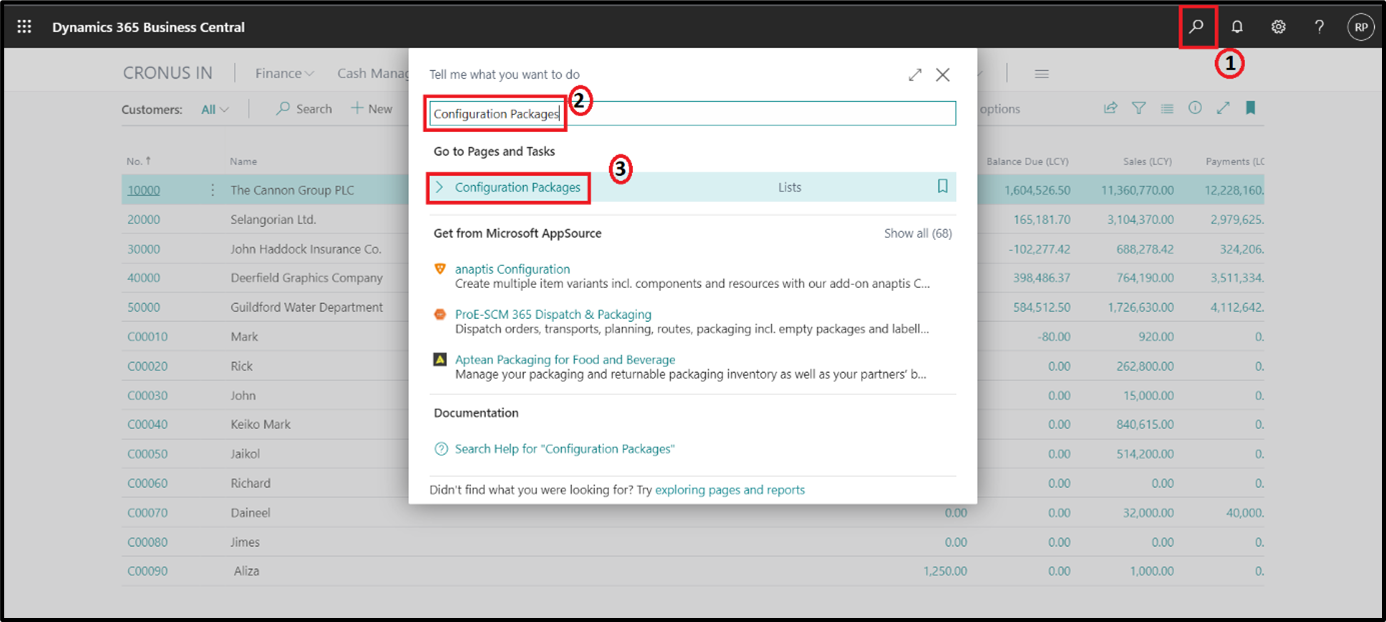Screen dimensions: 1386x622
Task: Sort by the No. column header
Action: coord(138,161)
